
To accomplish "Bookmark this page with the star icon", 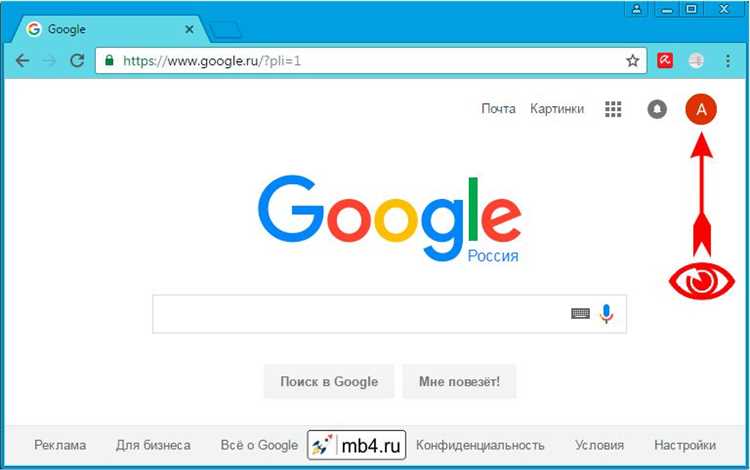I will (x=632, y=61).
